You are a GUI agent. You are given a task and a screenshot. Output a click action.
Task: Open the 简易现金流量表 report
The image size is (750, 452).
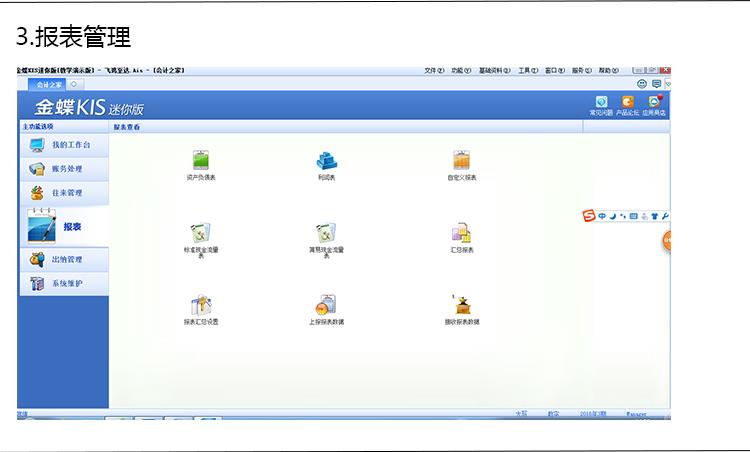pos(326,234)
